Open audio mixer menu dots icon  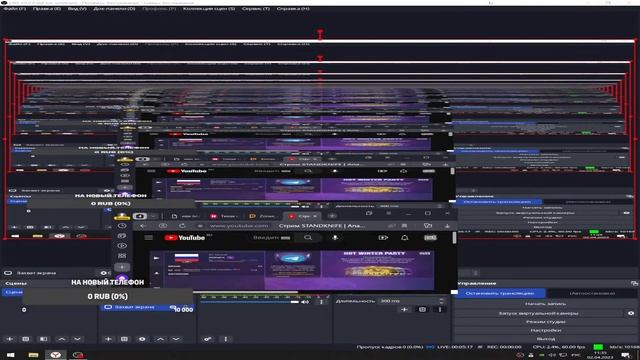(226, 339)
